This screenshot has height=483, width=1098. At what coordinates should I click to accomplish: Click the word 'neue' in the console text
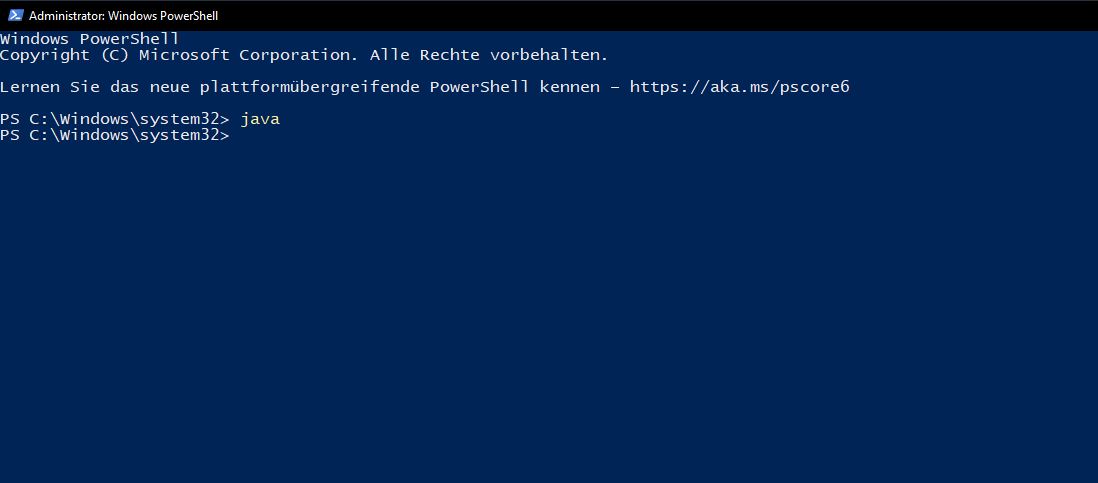[x=169, y=87]
